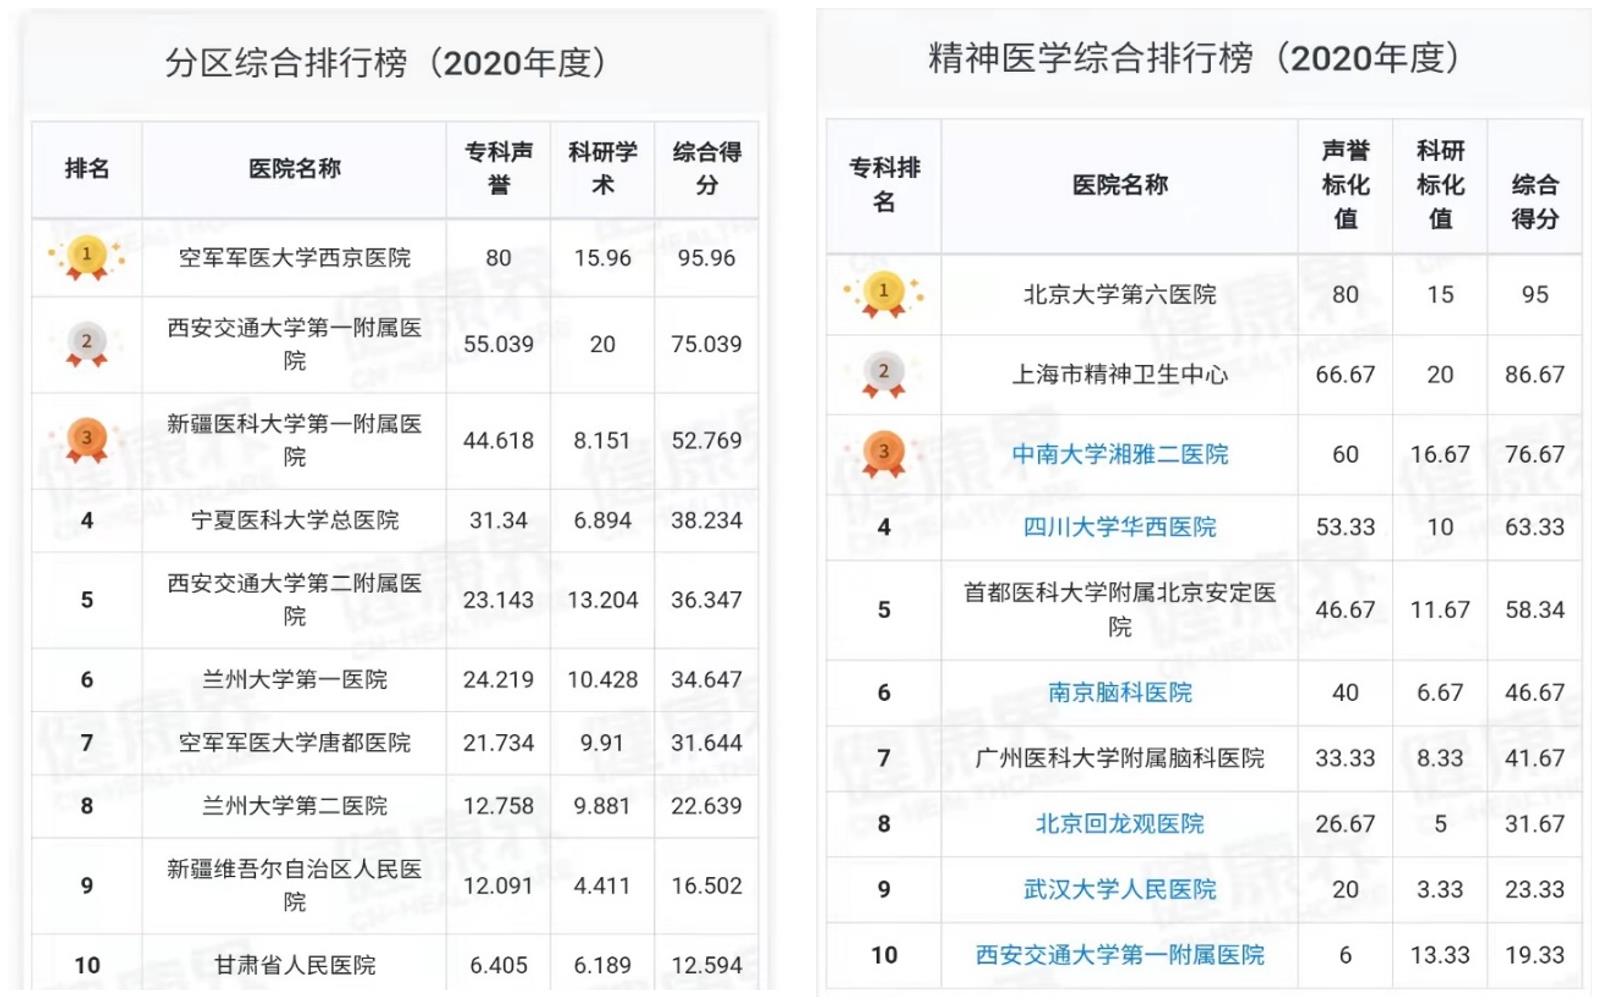Select the 兰州大学第一医院 cell
This screenshot has width=1613, height=1004.
click(295, 680)
